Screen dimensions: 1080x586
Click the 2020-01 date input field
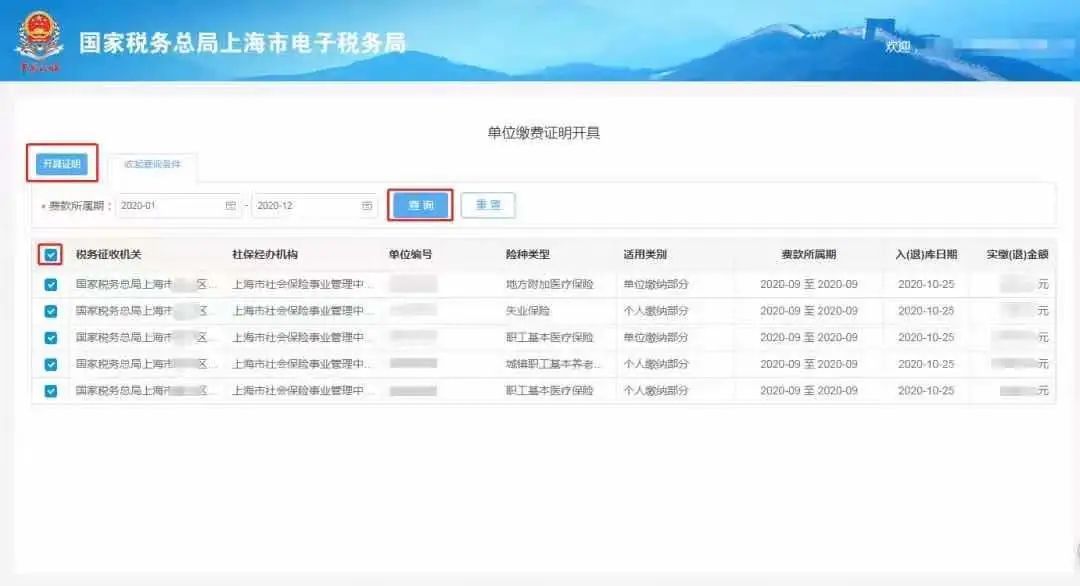pyautogui.click(x=175, y=205)
